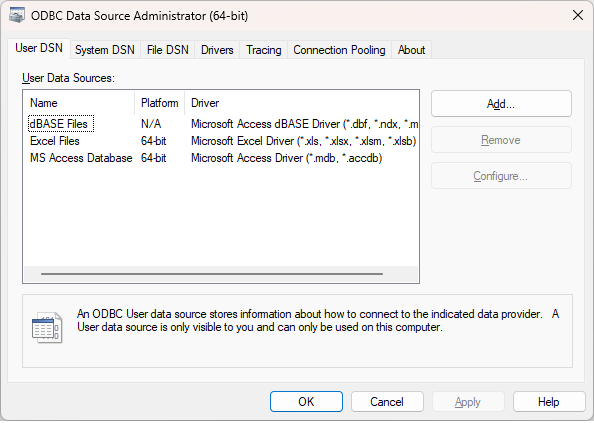Screen dimensions: 594x423
Task: Click the N/A platform cell
Action: [x=151, y=124]
